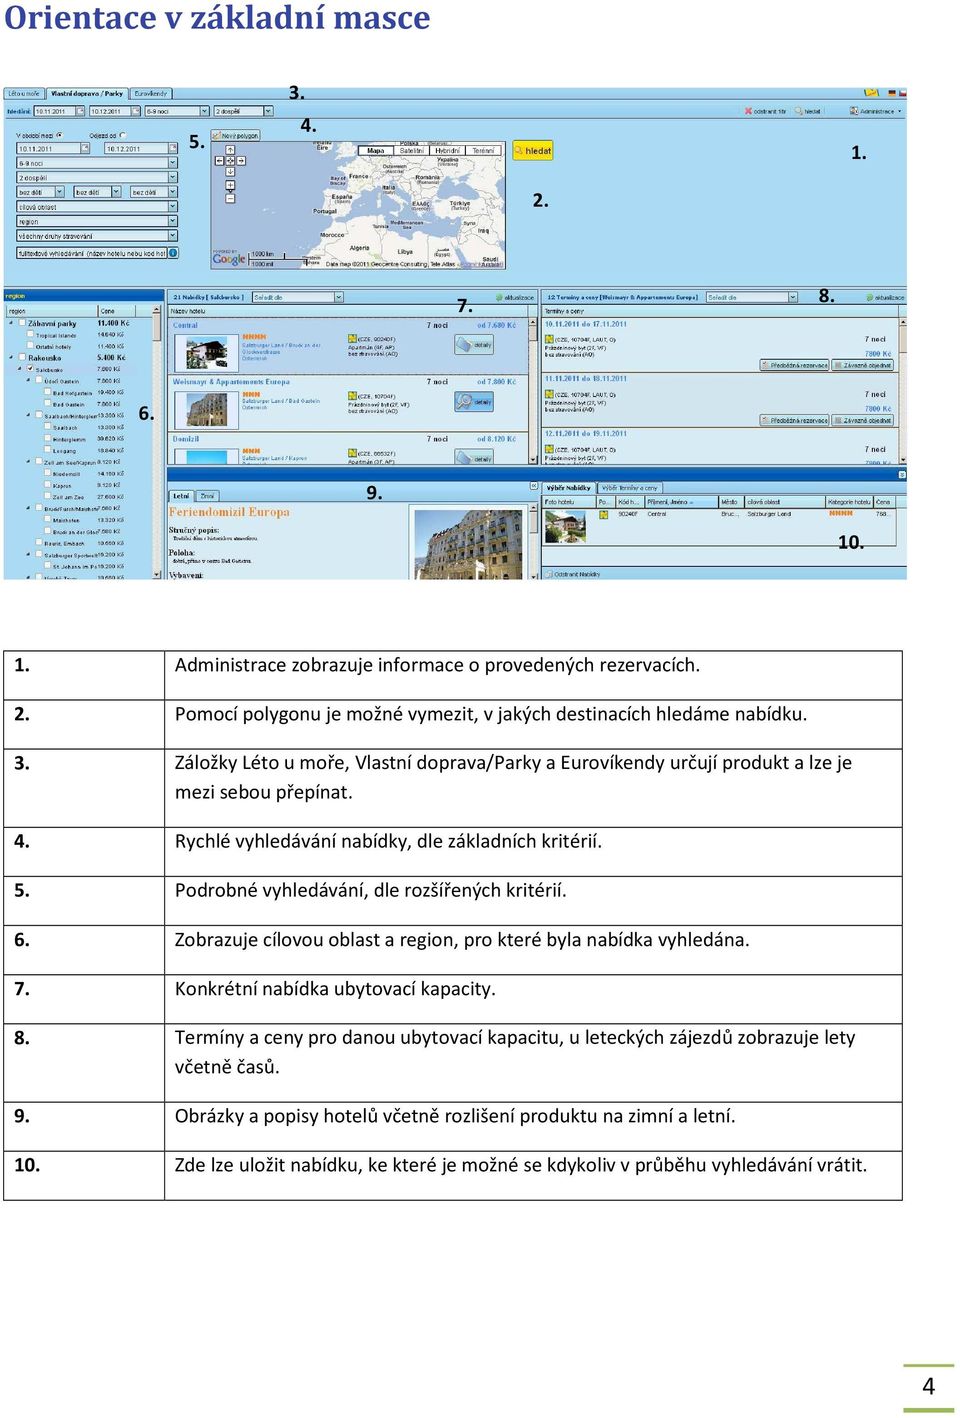Viewport: 960px width, 1418px height.
Task: Open calendar icon in quick search end date
Action: tap(136, 111)
